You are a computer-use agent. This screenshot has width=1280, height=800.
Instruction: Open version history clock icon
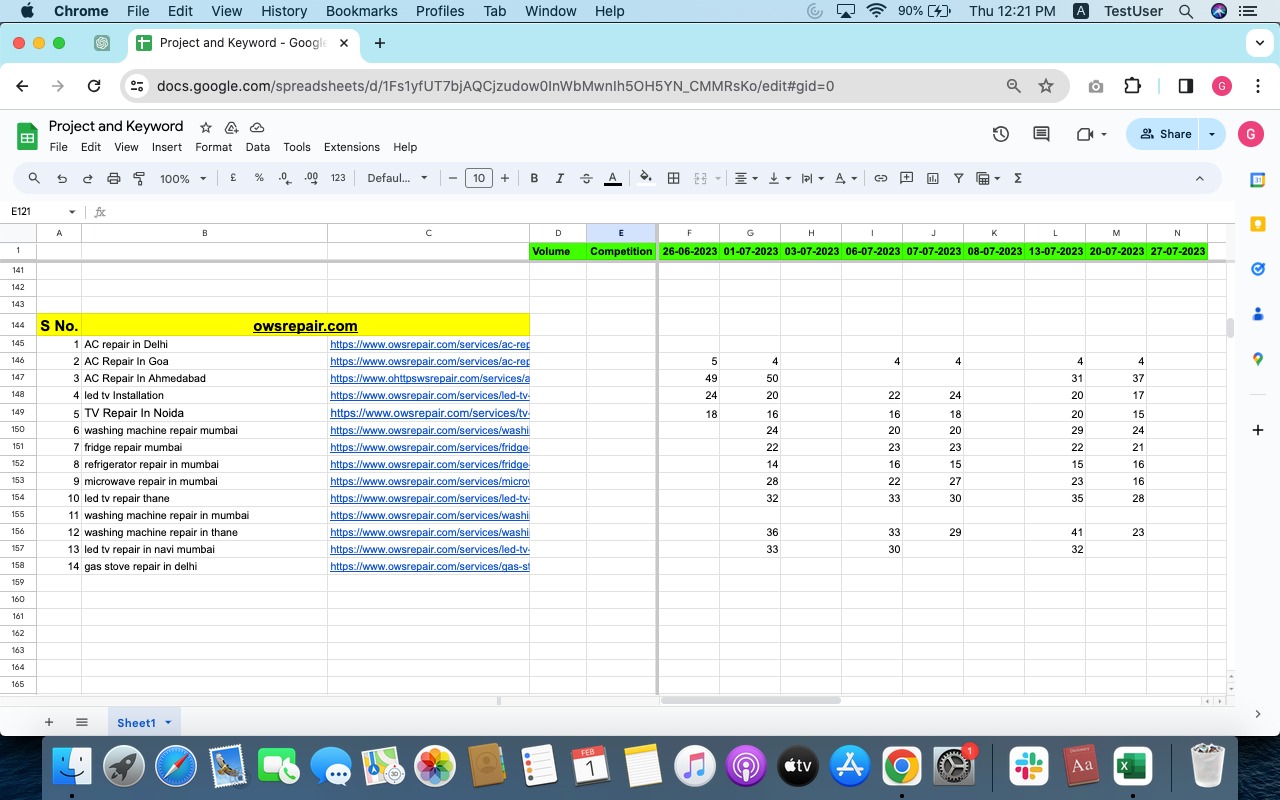pos(1000,134)
